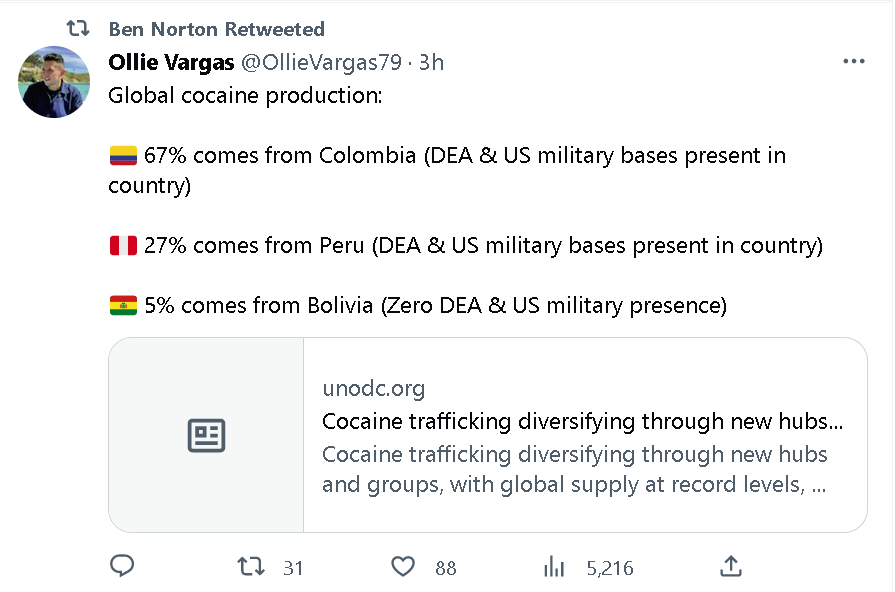Open the @OllieVargas79 handle
Image resolution: width=895 pixels, height=592 pixels.
pyautogui.click(x=321, y=62)
